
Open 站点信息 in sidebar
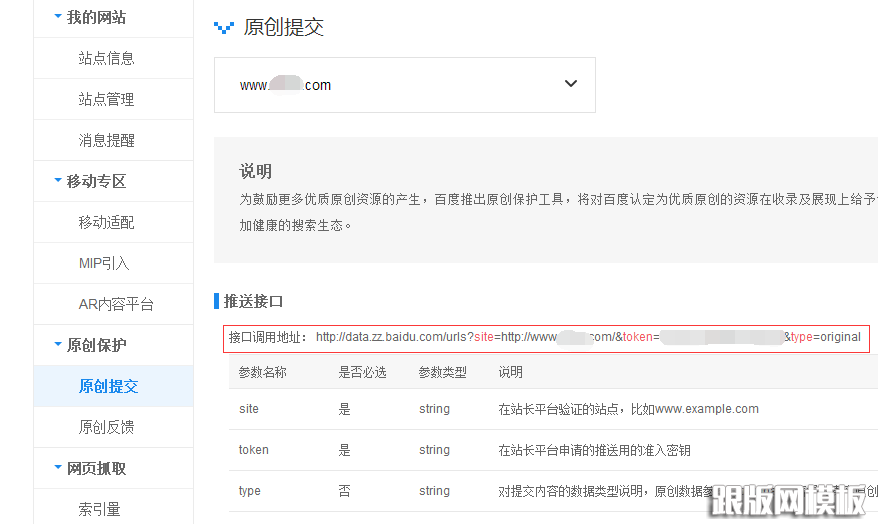(x=106, y=58)
